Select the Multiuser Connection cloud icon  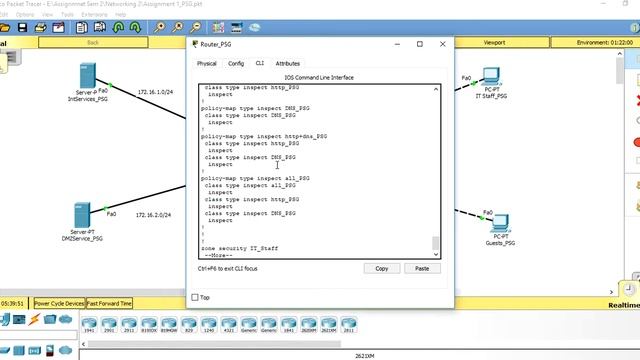[x=65, y=319]
